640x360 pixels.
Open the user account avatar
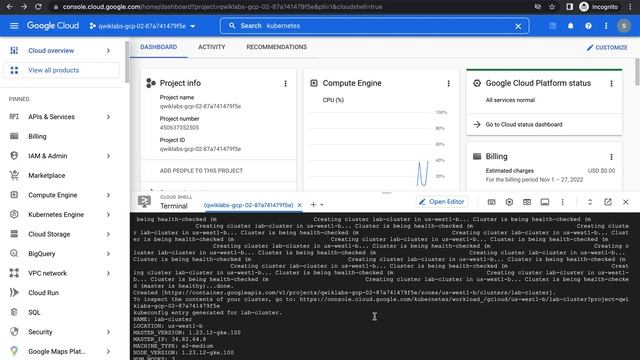coord(623,26)
